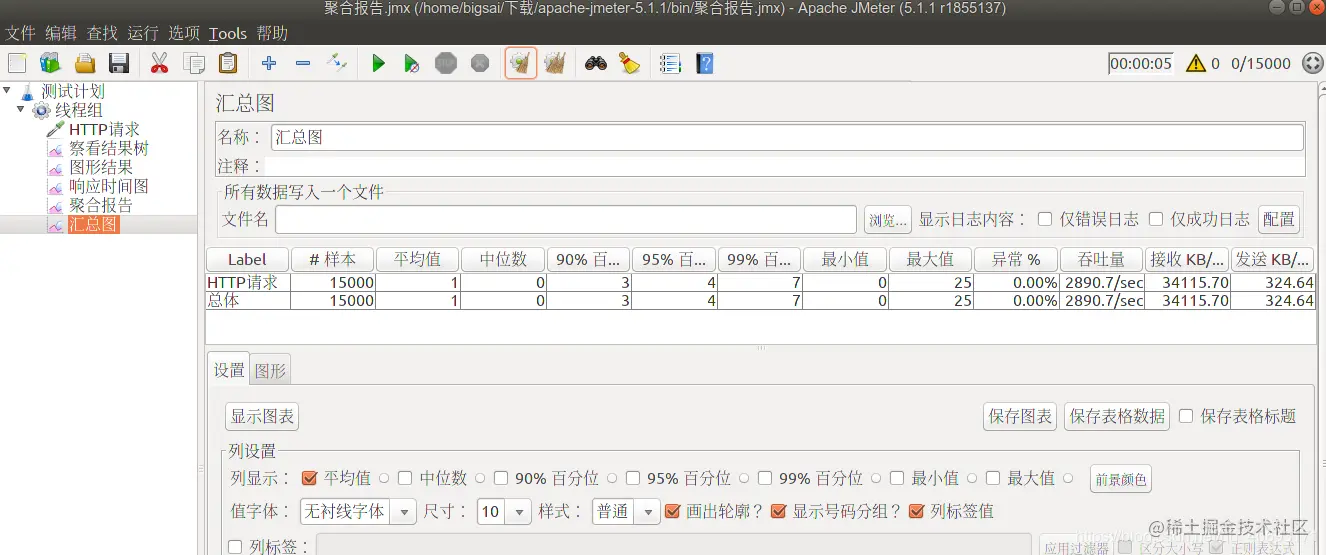
Task: Switch to the 图形 tab
Action: coord(270,370)
